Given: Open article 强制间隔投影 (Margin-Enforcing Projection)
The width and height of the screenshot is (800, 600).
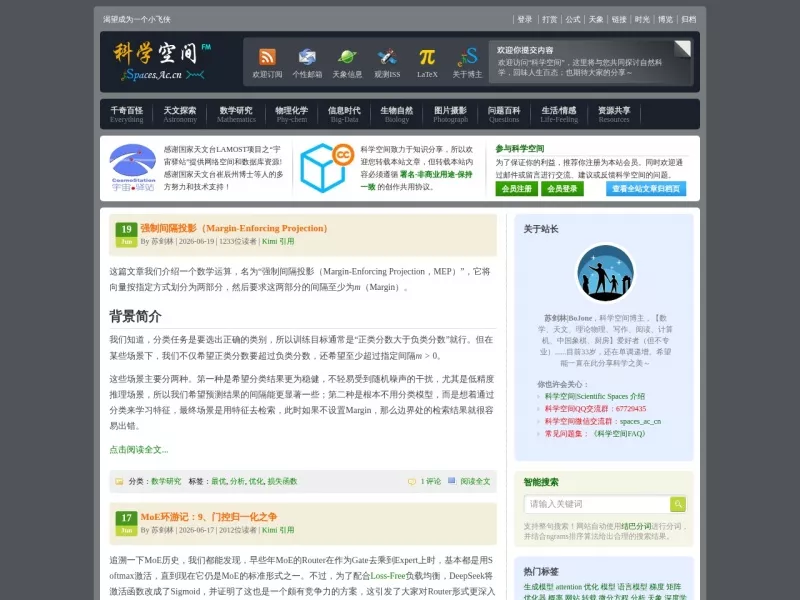Looking at the screenshot, I should pyautogui.click(x=234, y=228).
